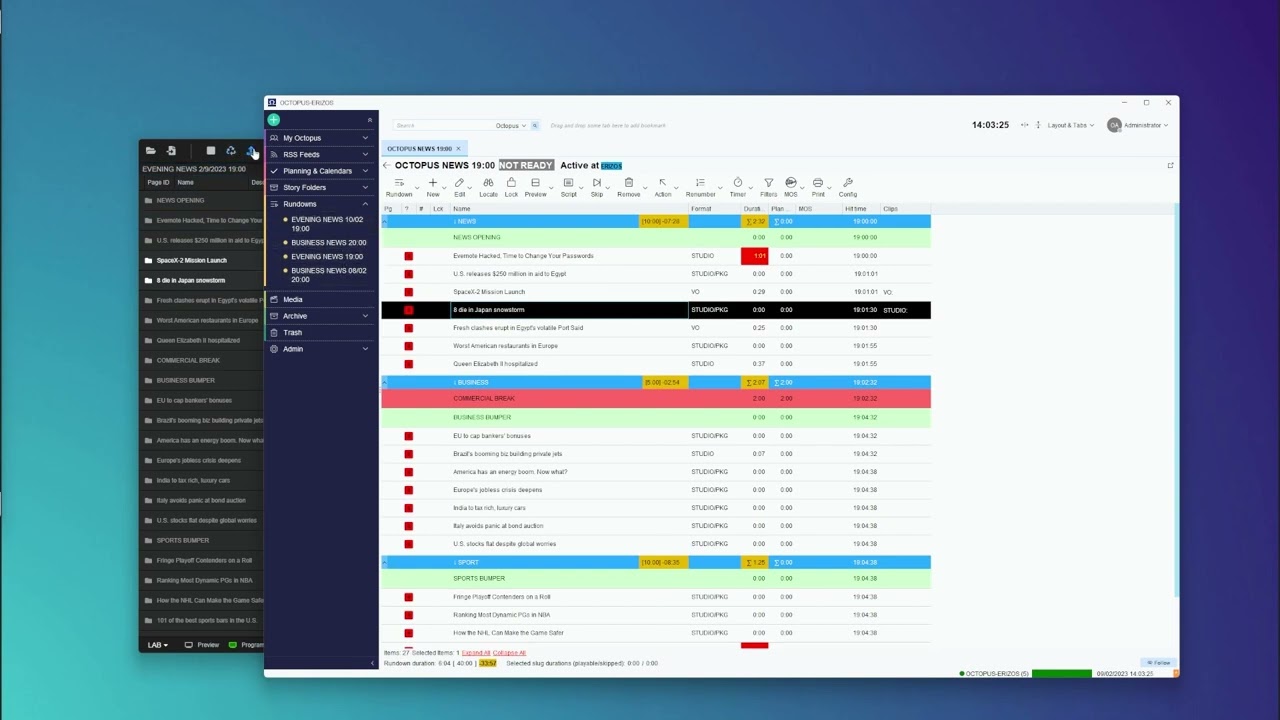Open the Trash sidebar item
The height and width of the screenshot is (720, 1280).
tap(320, 332)
